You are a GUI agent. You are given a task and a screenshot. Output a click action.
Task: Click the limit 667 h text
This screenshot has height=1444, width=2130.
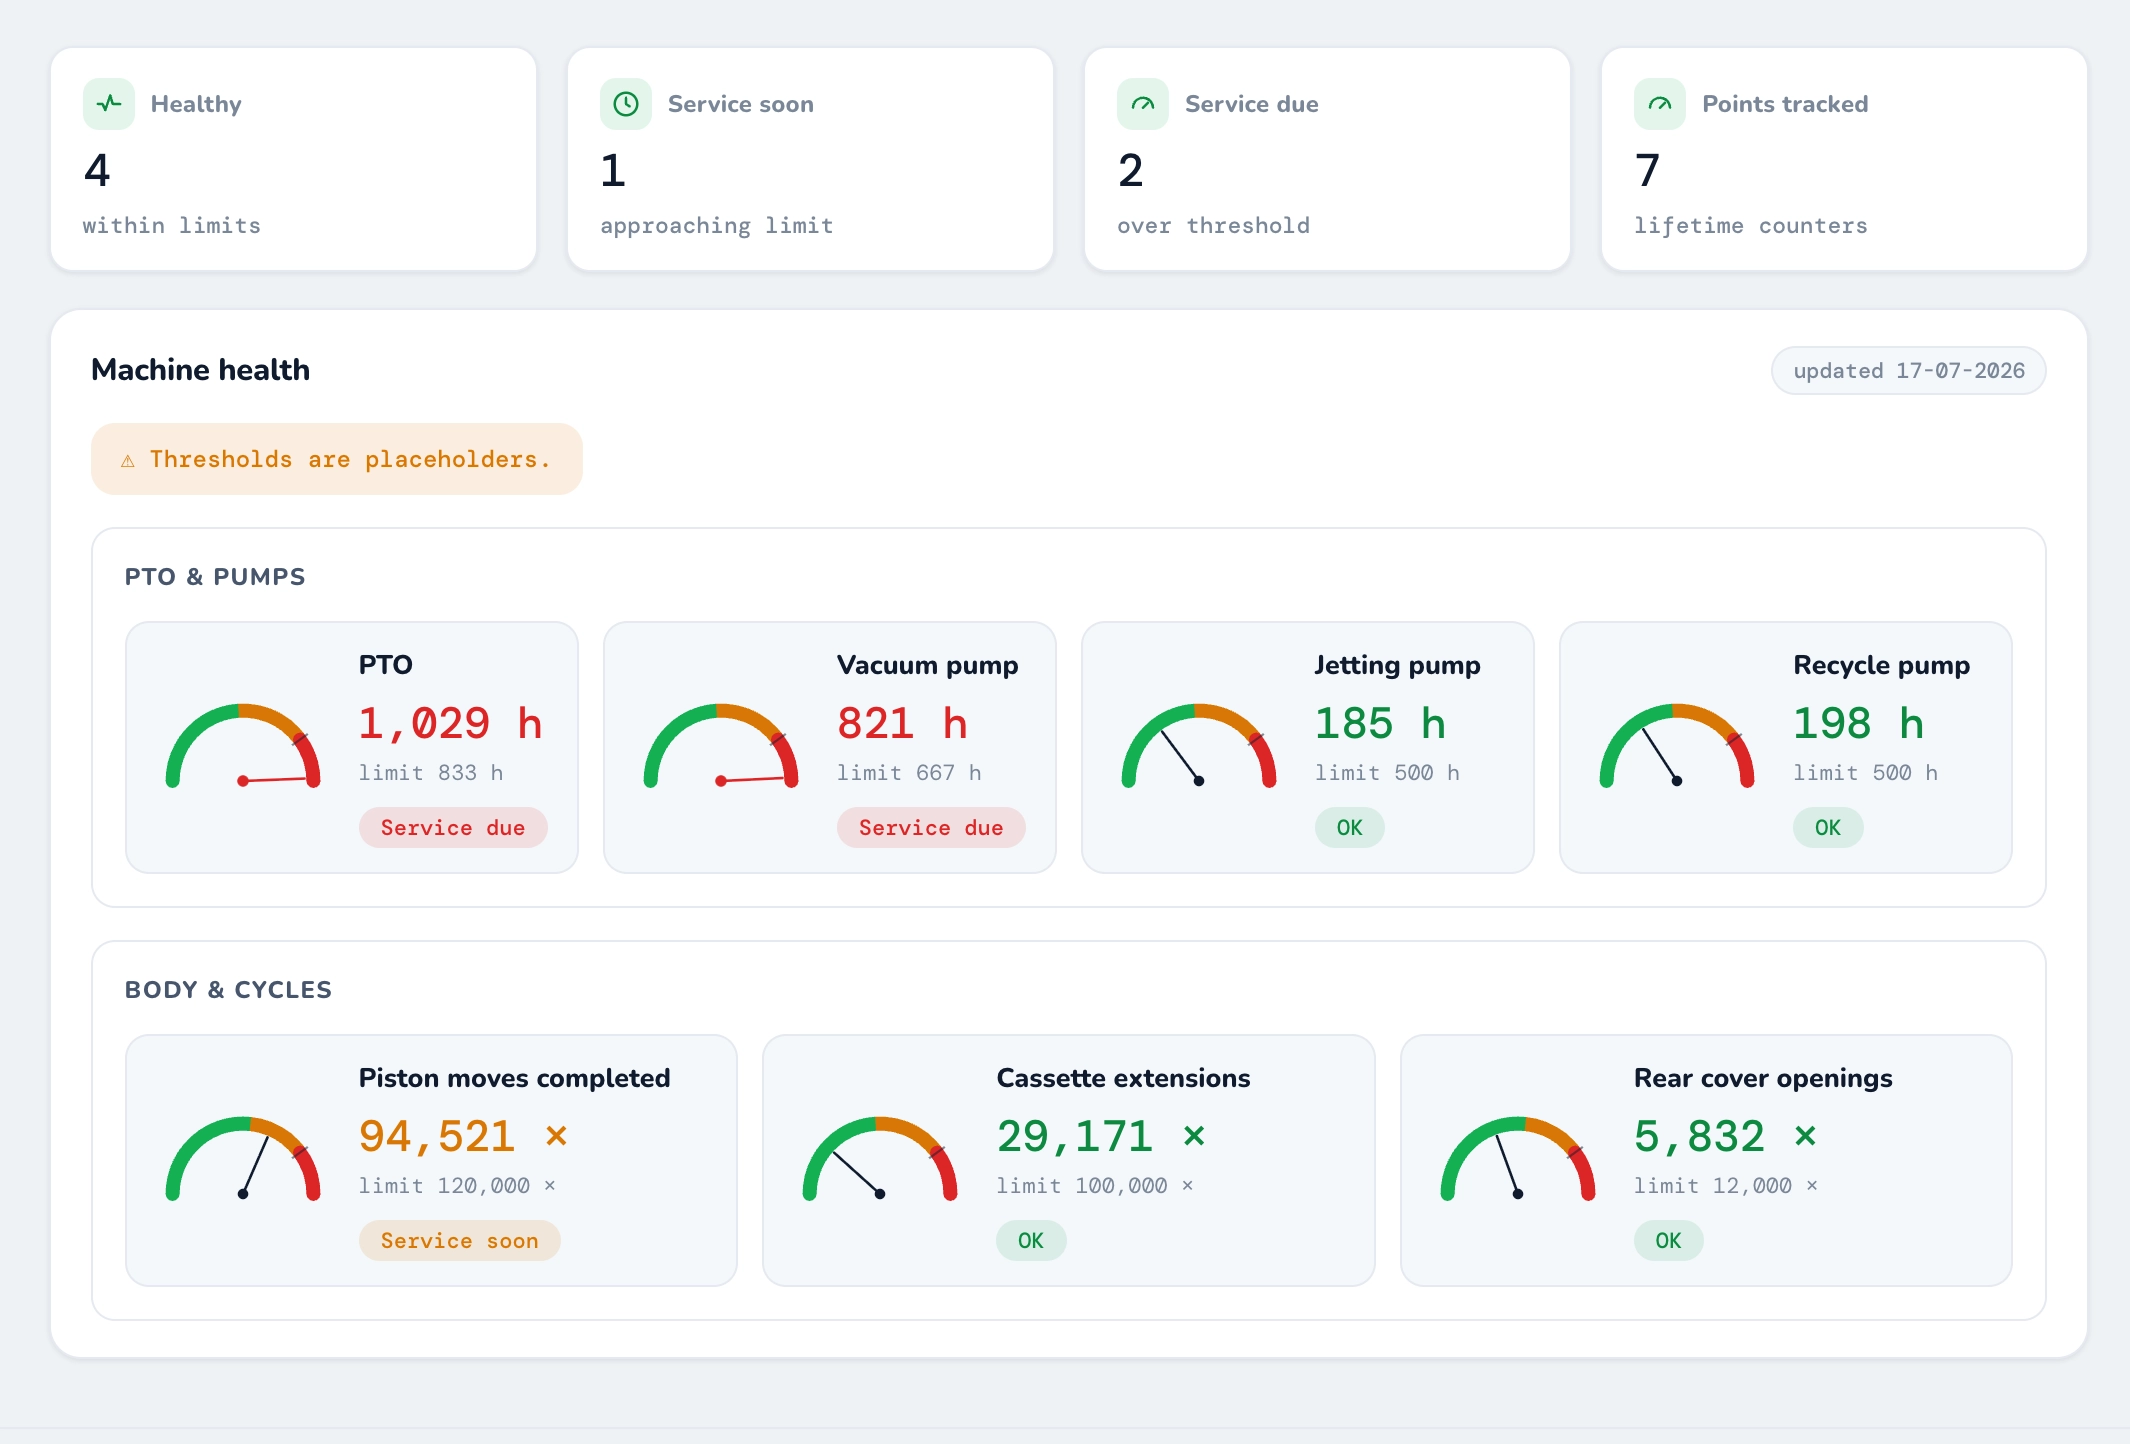(x=909, y=773)
